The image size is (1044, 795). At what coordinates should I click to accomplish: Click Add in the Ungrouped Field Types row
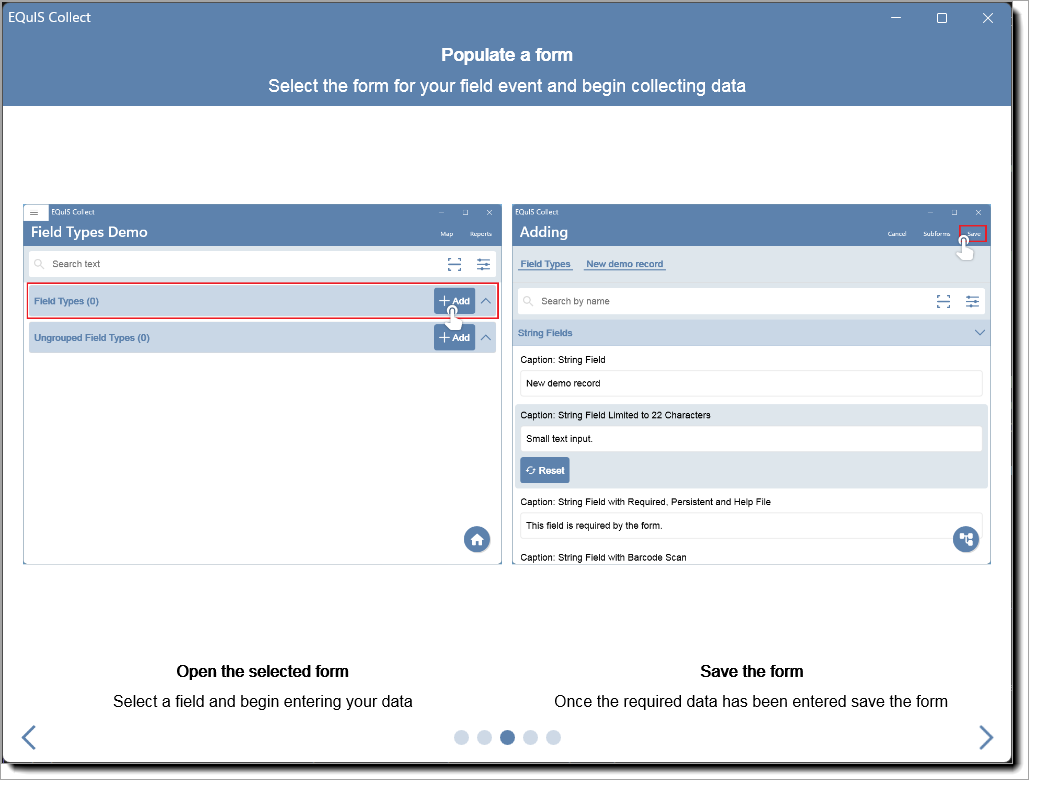pos(455,338)
